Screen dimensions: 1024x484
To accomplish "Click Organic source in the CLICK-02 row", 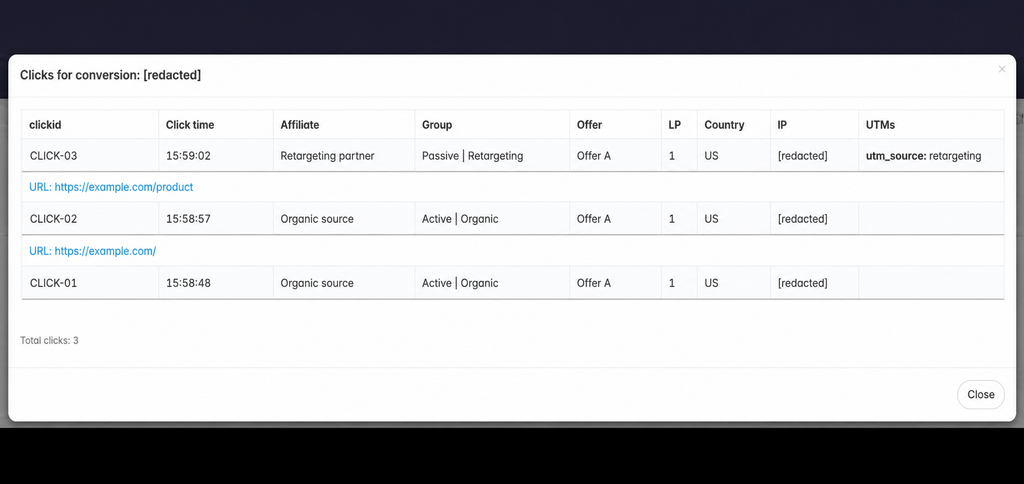I will pos(317,219).
